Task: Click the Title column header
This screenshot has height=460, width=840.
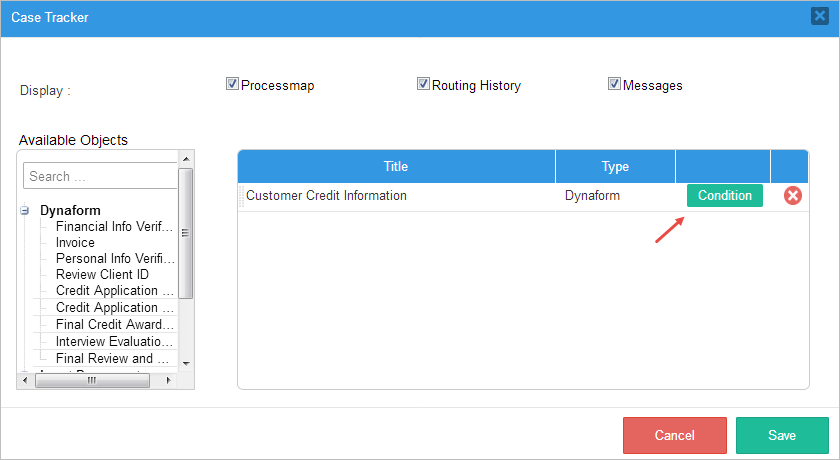Action: click(x=396, y=167)
